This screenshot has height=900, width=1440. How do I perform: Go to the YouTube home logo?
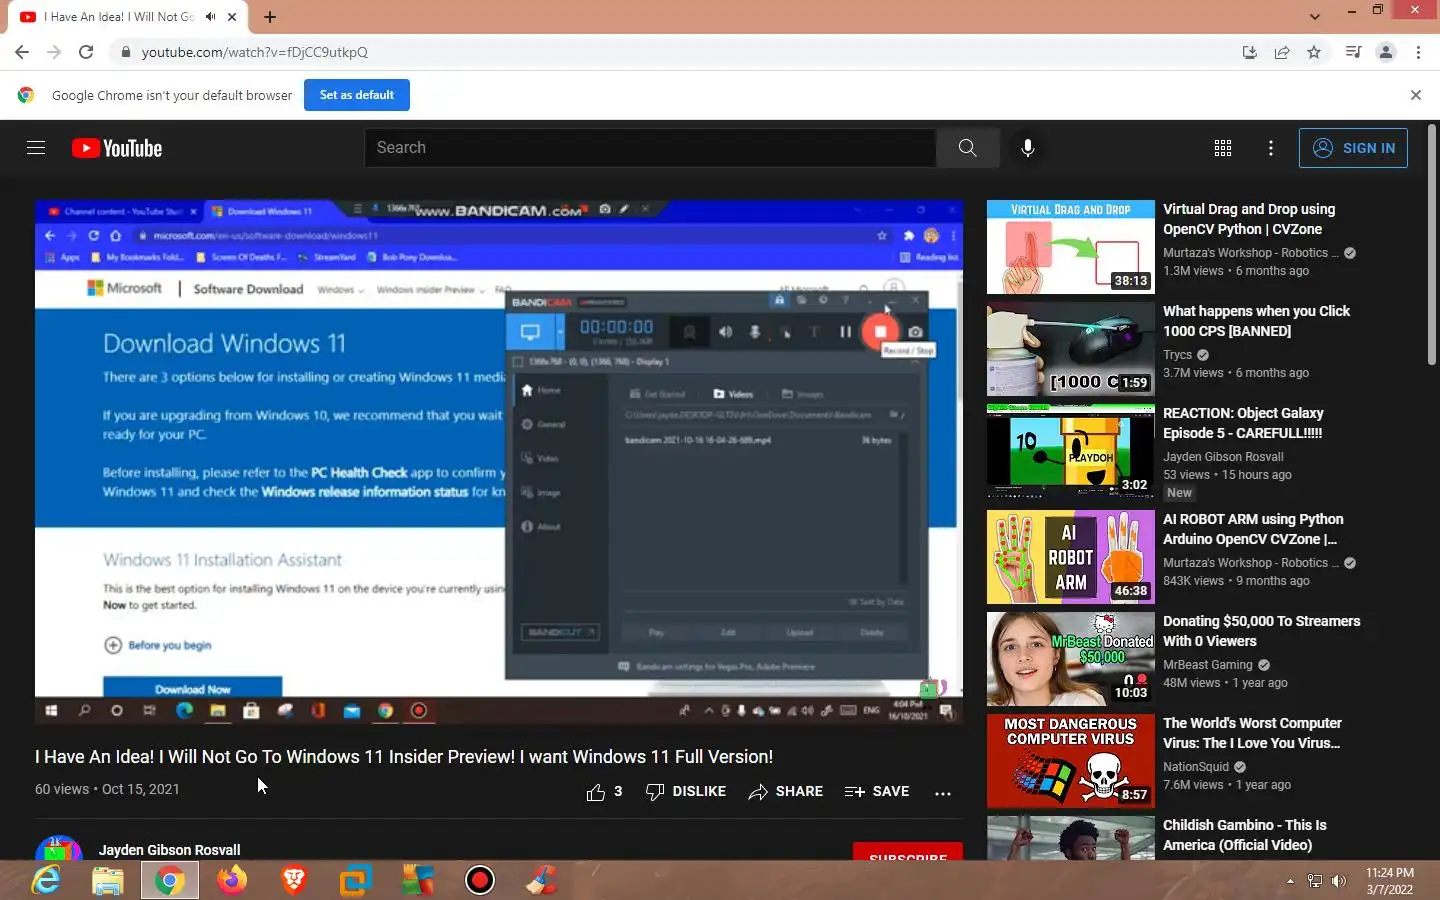pyautogui.click(x=117, y=148)
